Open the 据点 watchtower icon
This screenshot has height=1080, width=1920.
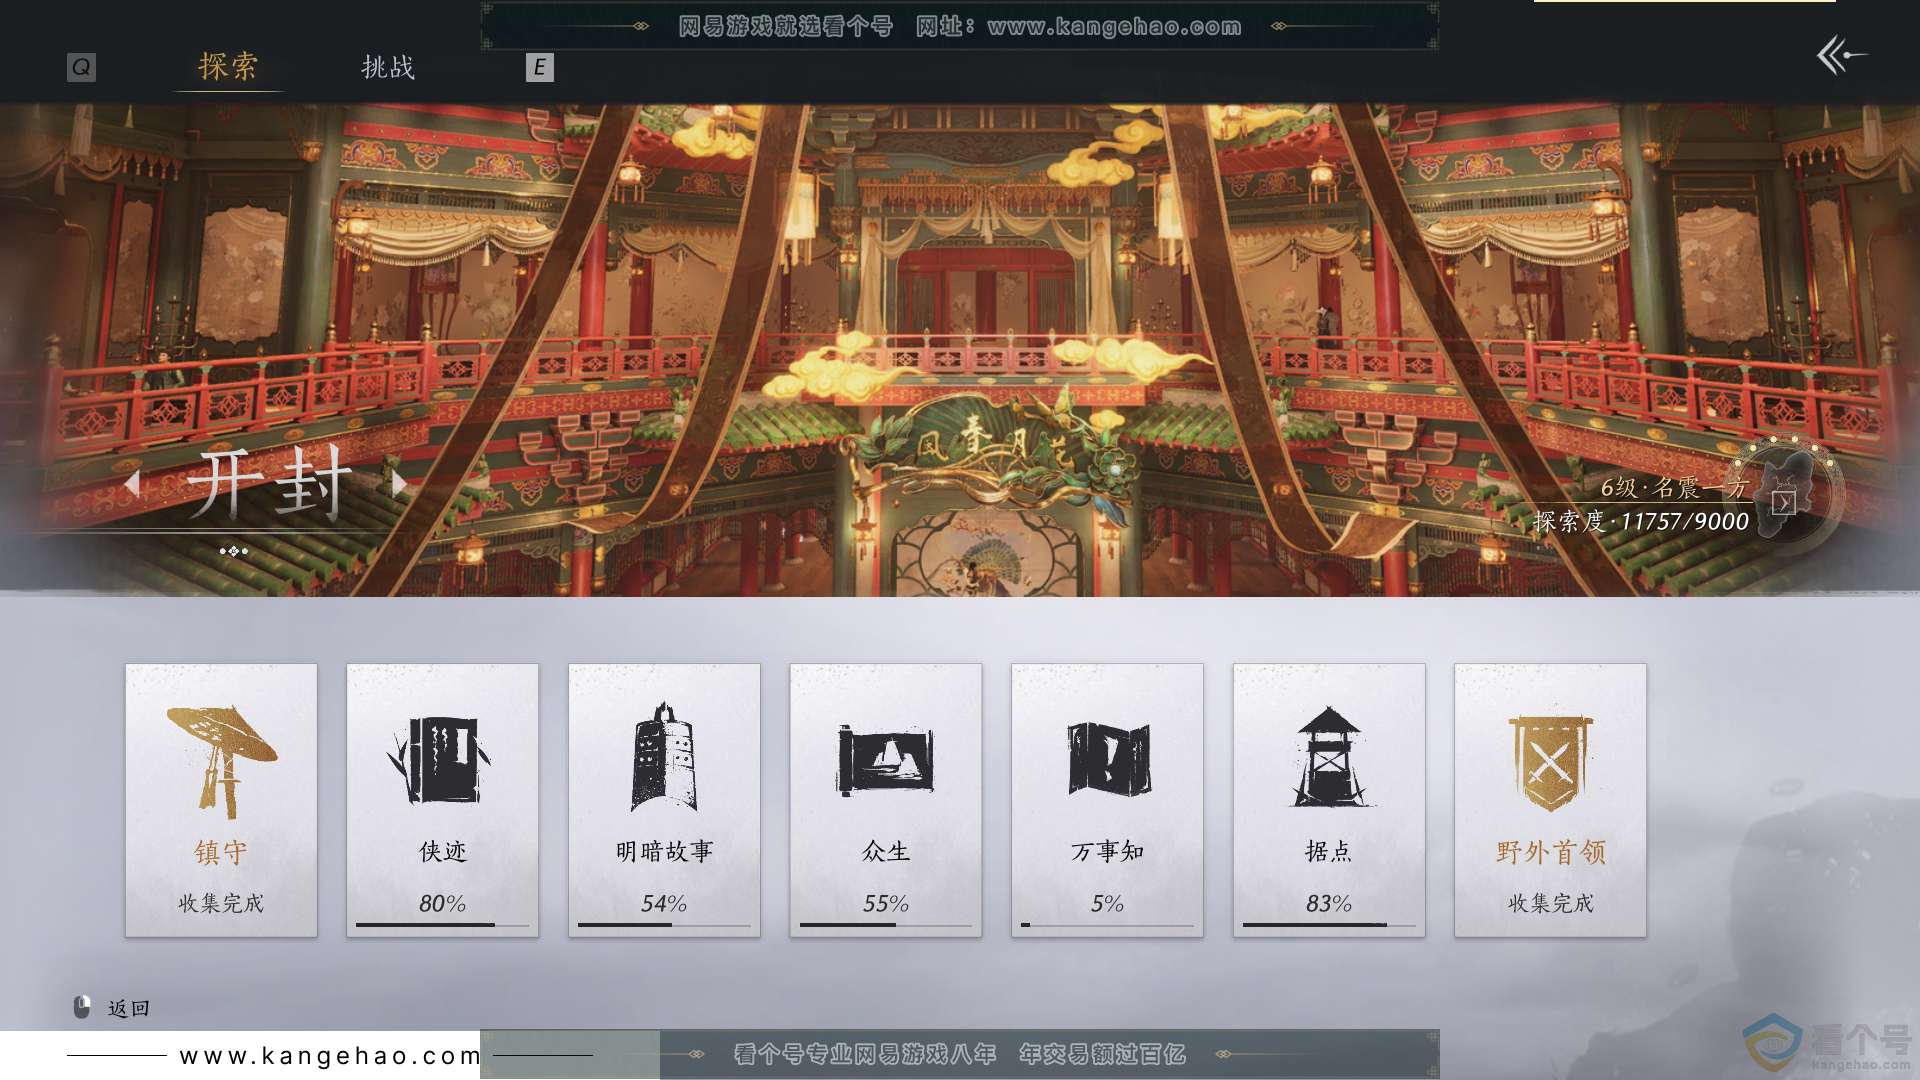coord(1329,757)
